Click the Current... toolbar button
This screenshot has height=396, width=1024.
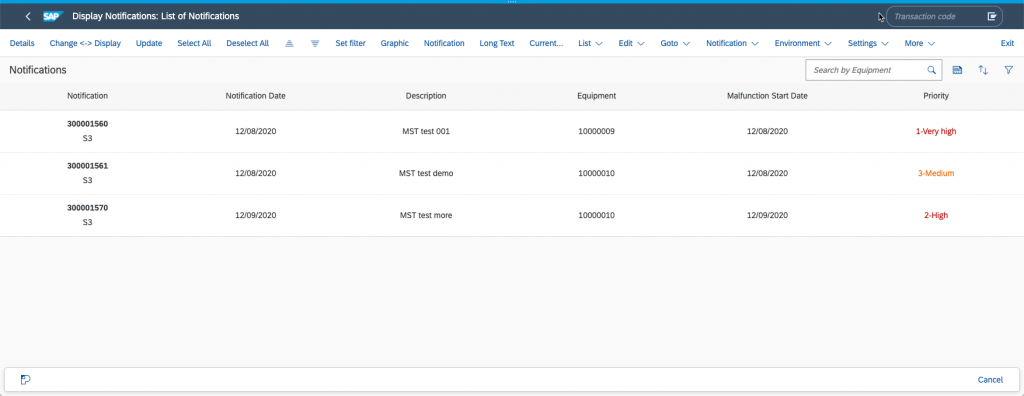(546, 43)
